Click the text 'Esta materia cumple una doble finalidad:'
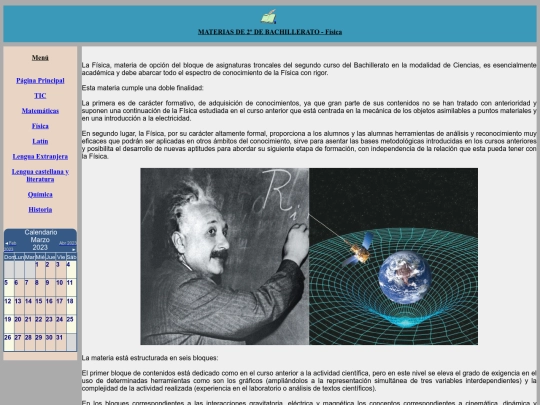 click(x=142, y=88)
